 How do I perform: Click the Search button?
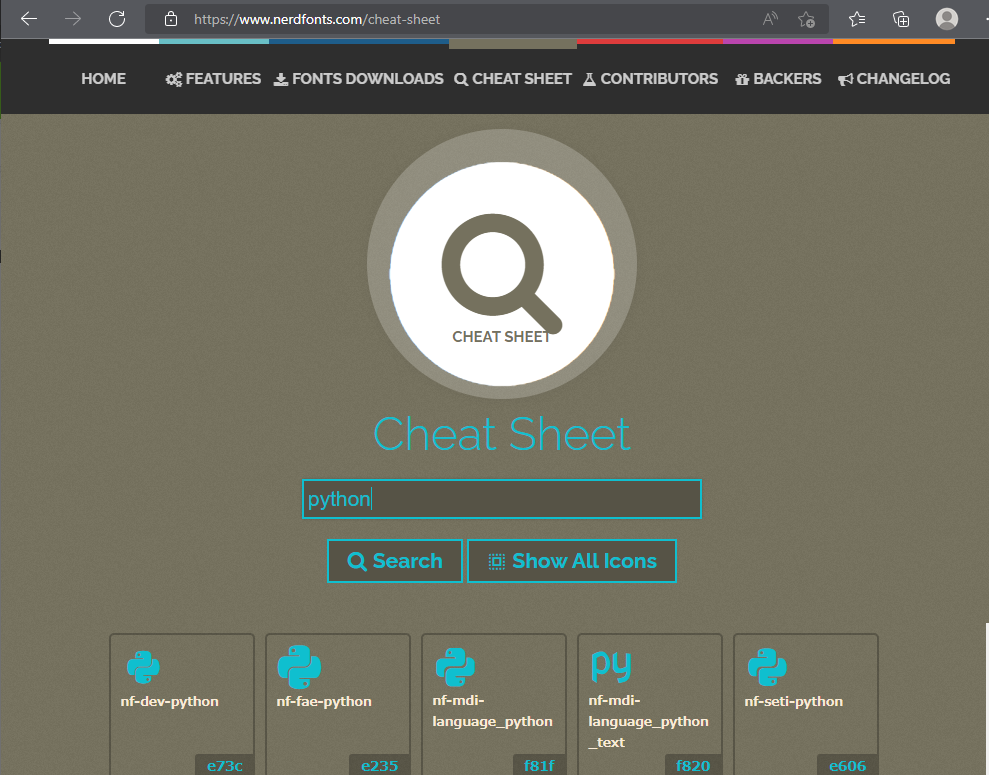(x=395, y=561)
